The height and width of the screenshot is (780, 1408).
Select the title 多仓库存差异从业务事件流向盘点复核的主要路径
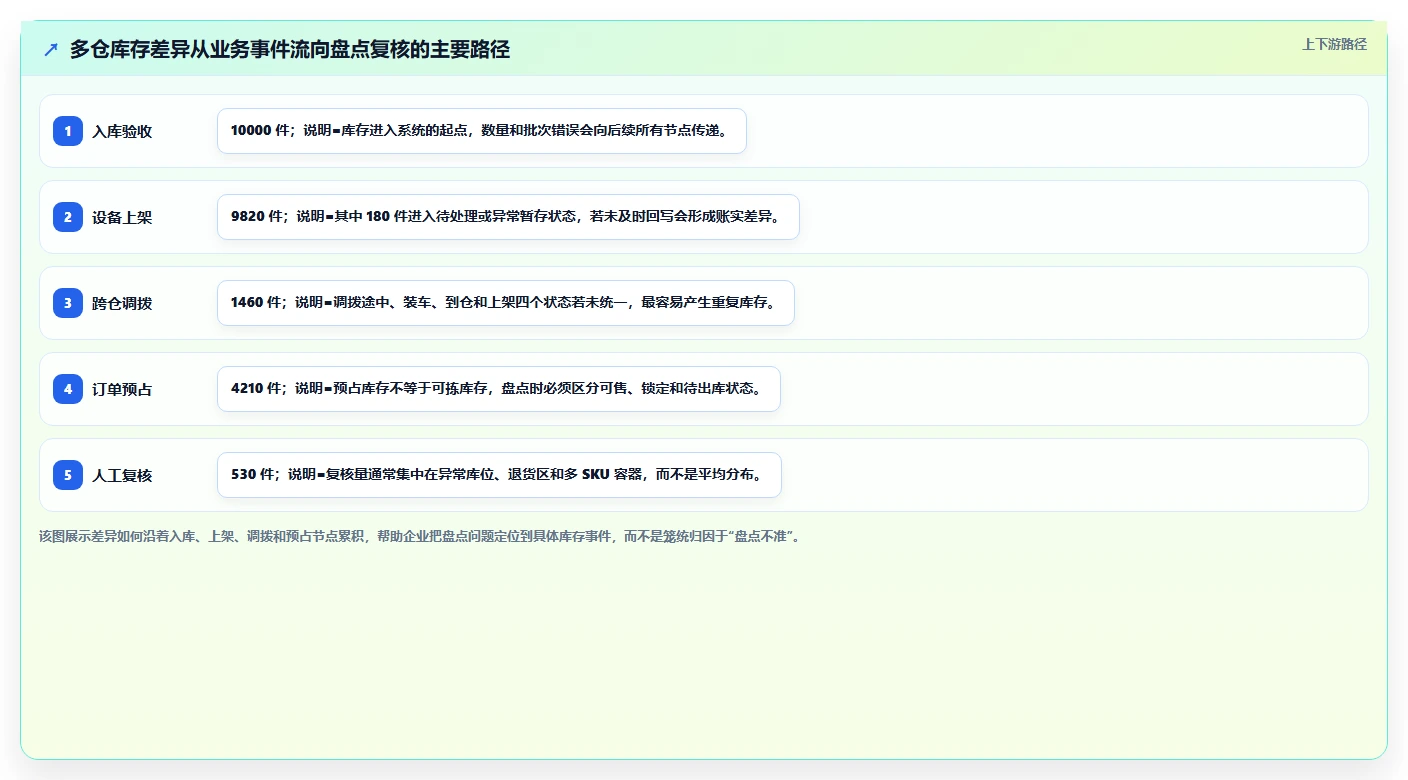tap(290, 49)
